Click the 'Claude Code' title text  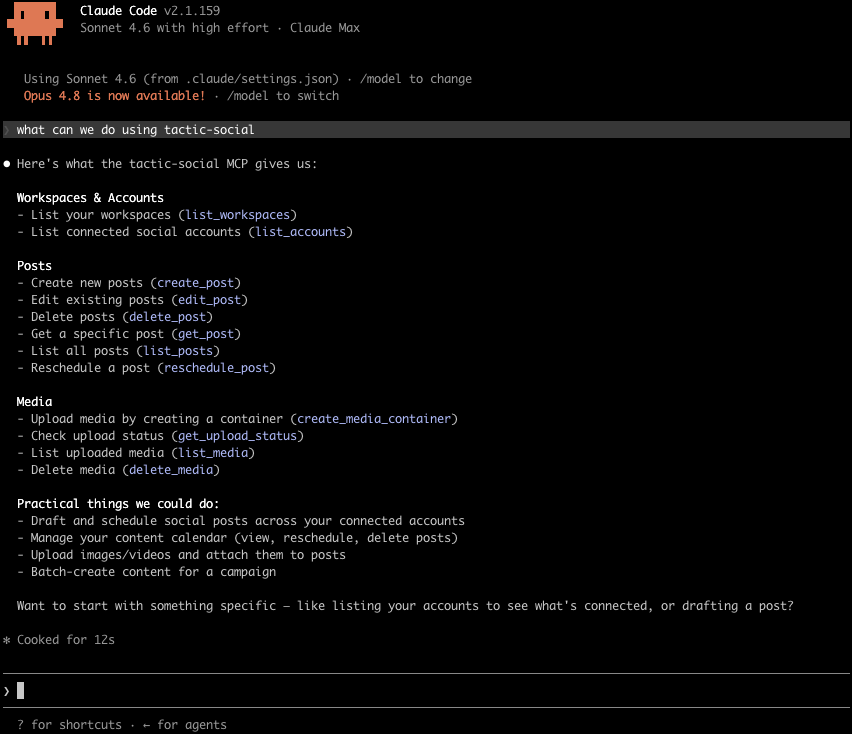pos(118,11)
